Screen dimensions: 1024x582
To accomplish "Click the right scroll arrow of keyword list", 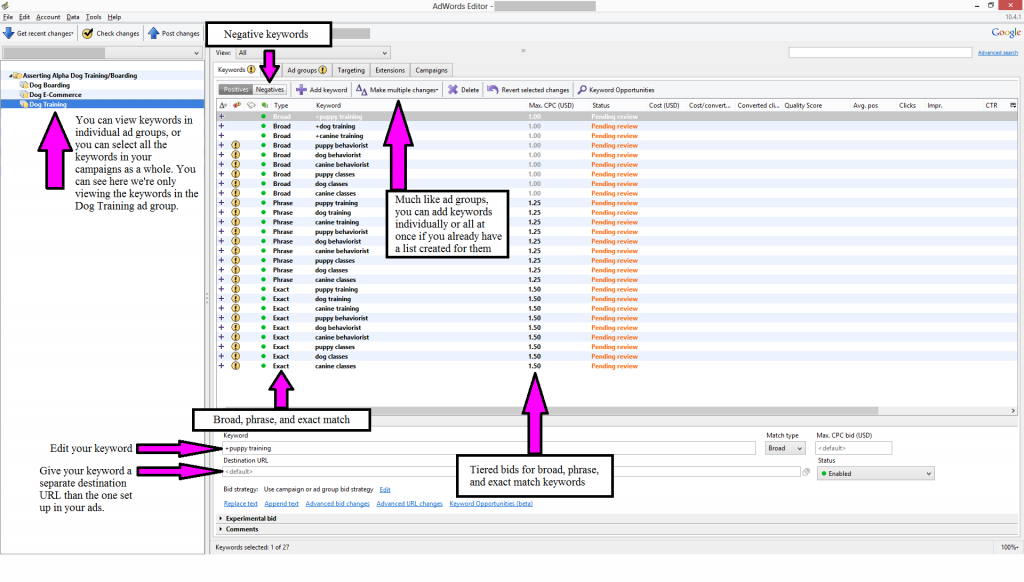I will click(1013, 411).
